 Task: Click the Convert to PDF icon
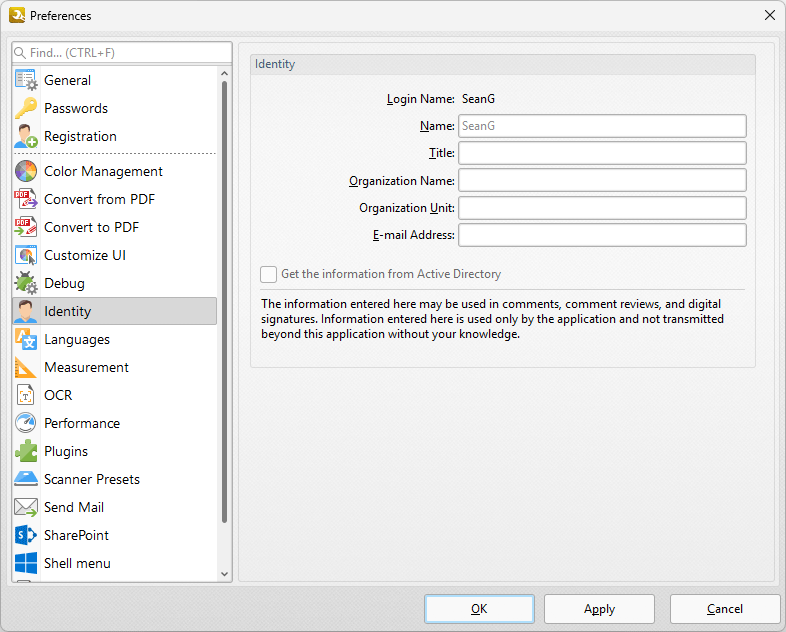pyautogui.click(x=26, y=228)
